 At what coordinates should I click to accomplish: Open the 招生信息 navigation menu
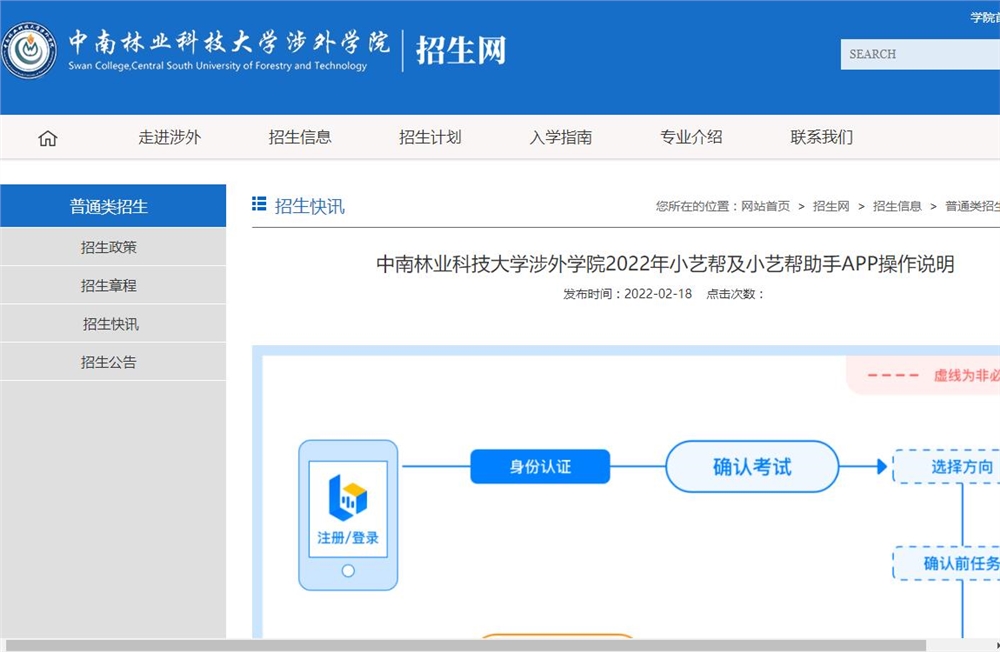point(300,137)
